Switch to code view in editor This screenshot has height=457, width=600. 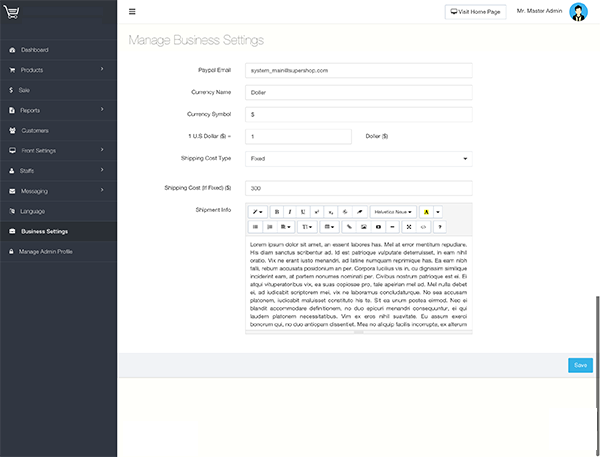tap(423, 227)
